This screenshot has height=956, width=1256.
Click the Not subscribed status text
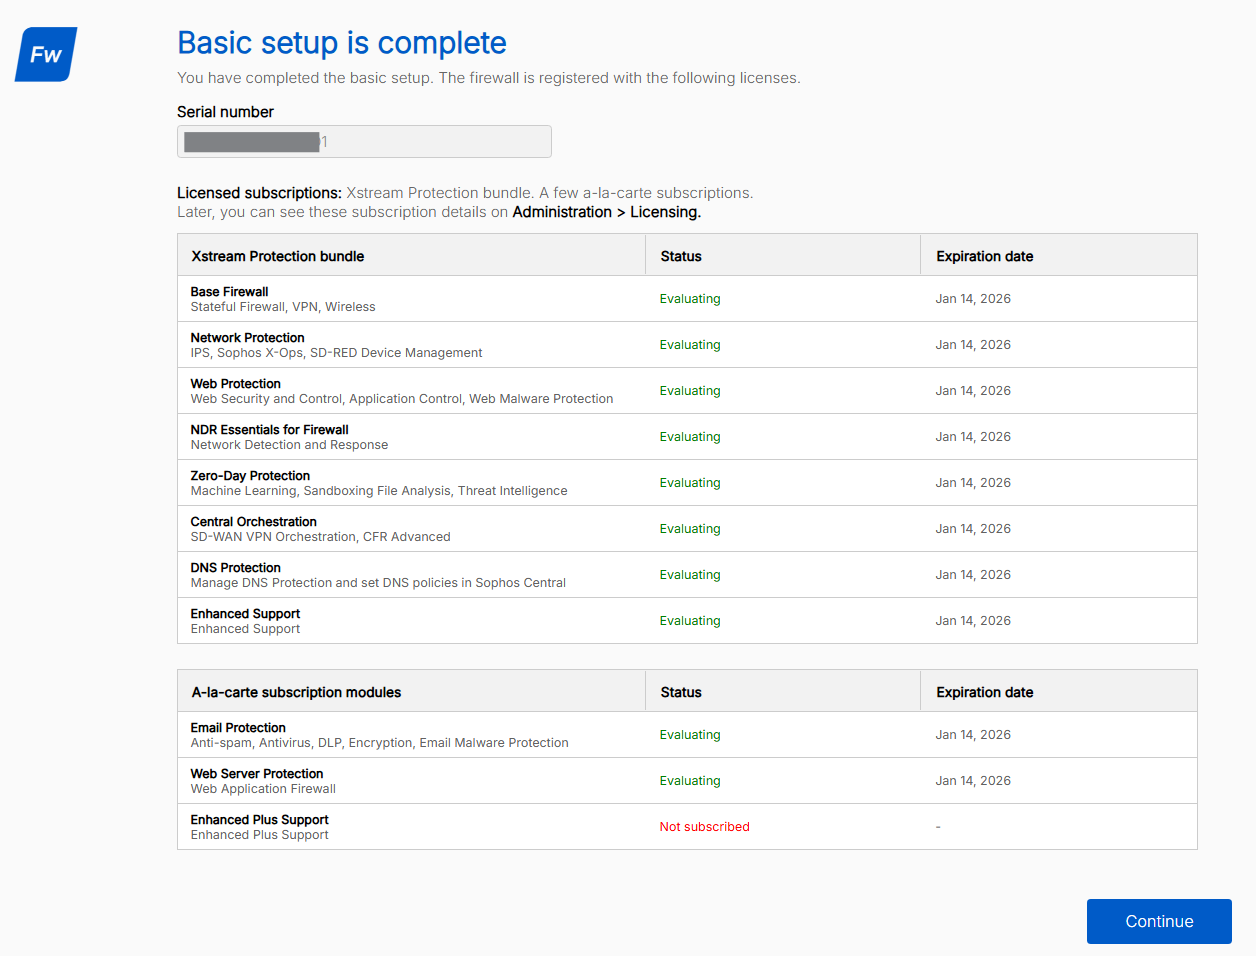click(704, 826)
